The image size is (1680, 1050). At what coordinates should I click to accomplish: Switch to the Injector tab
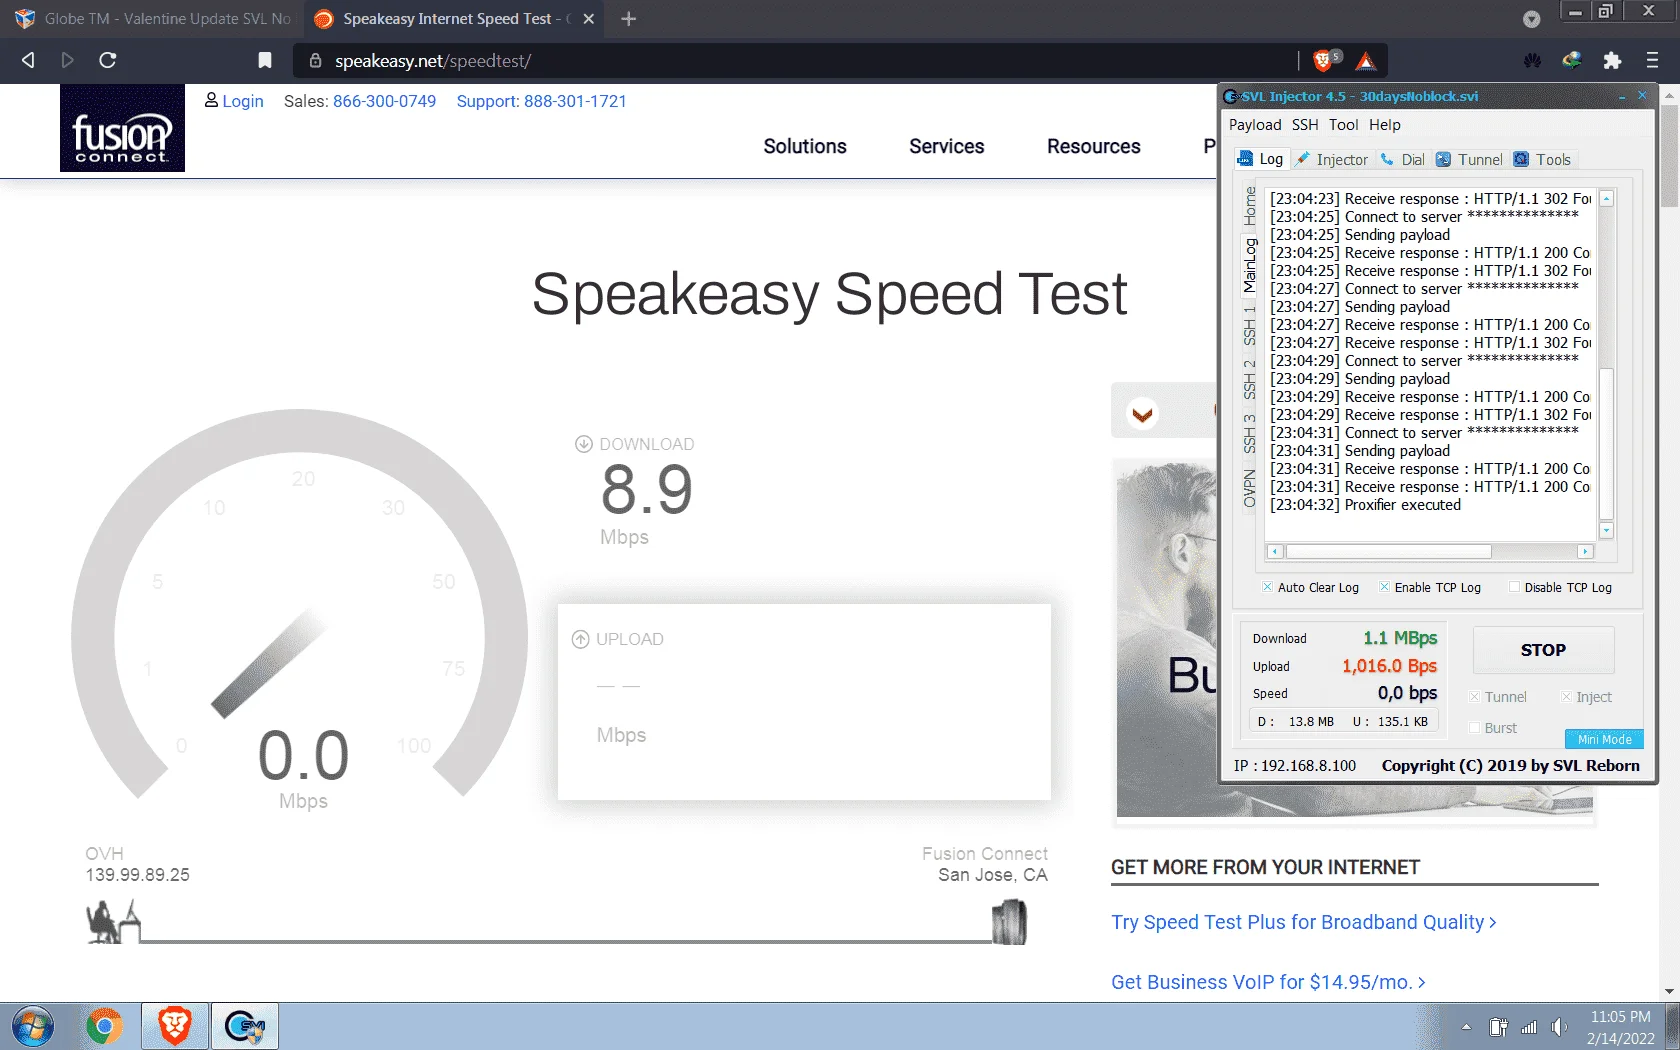1332,159
